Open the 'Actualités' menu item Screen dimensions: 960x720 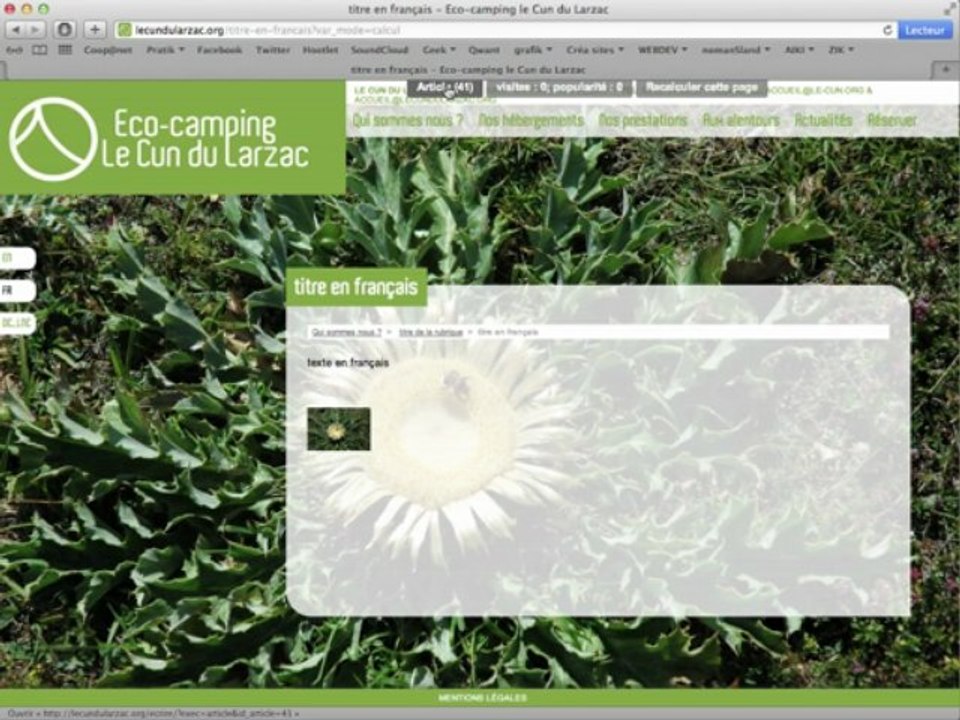[x=823, y=121]
